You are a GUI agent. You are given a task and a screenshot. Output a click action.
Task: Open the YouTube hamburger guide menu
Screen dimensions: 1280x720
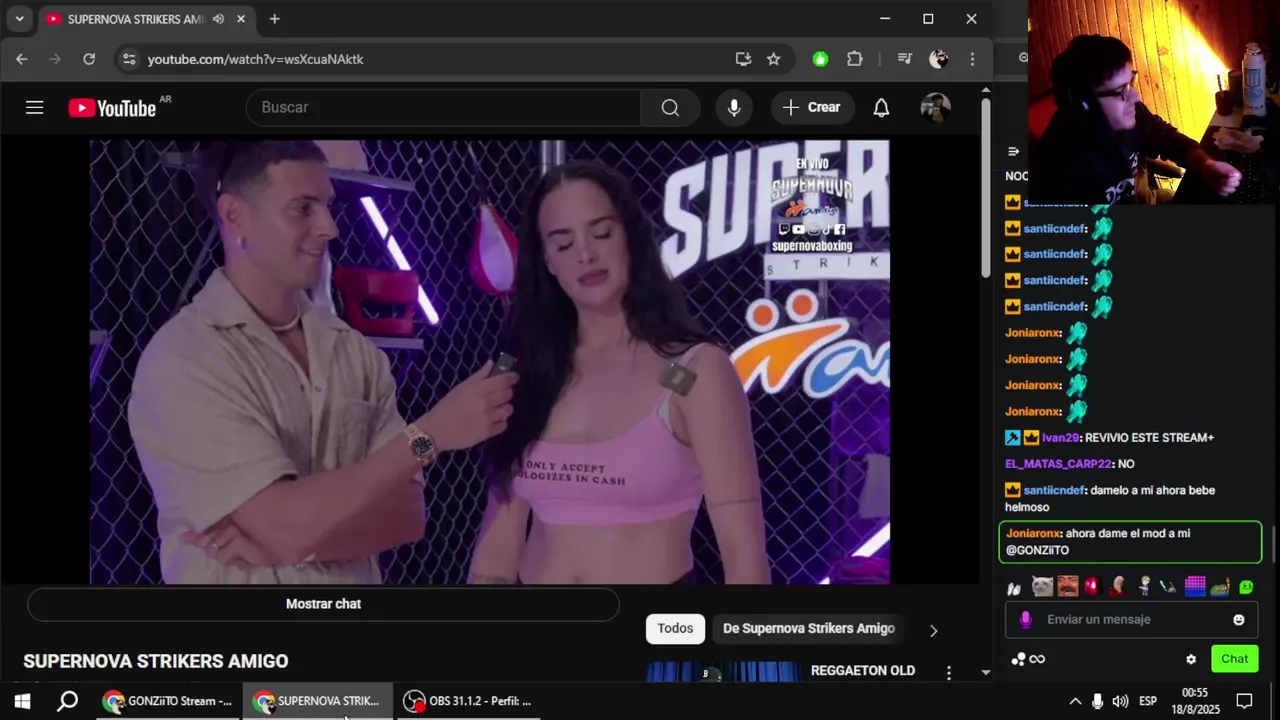pos(35,107)
